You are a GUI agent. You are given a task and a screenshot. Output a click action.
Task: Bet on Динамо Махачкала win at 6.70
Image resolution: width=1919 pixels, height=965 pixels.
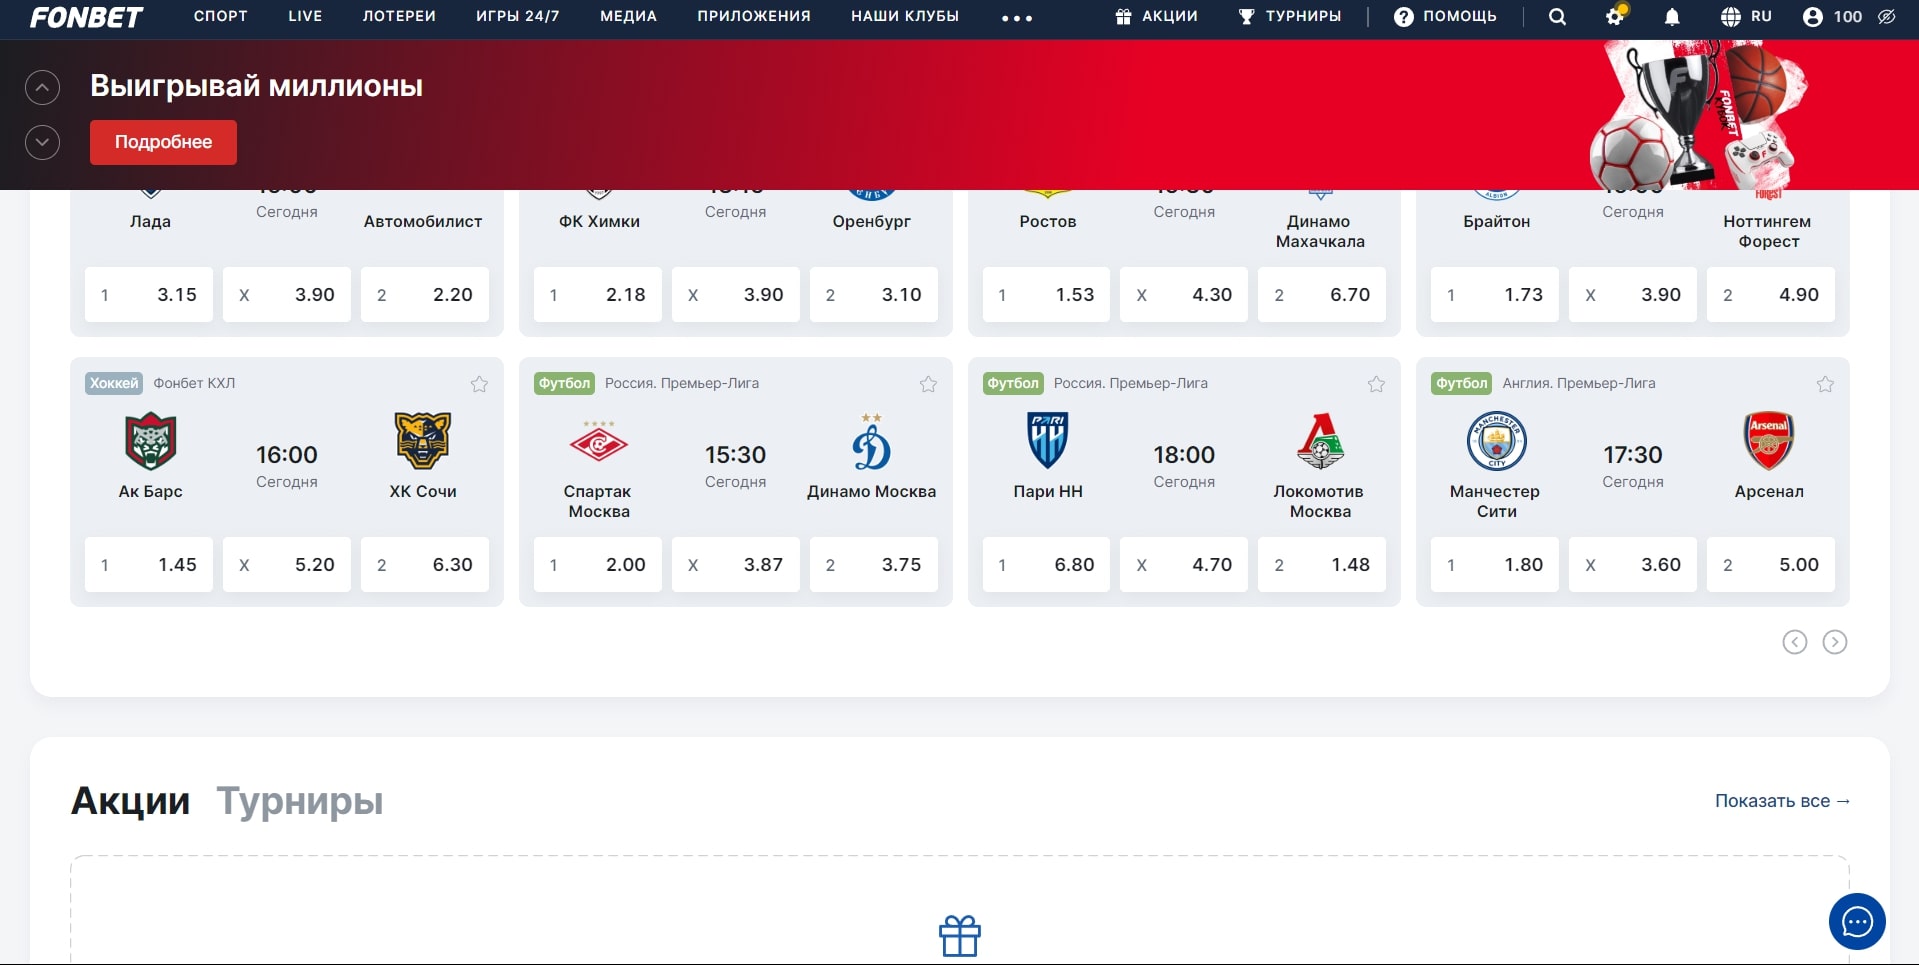1322,294
